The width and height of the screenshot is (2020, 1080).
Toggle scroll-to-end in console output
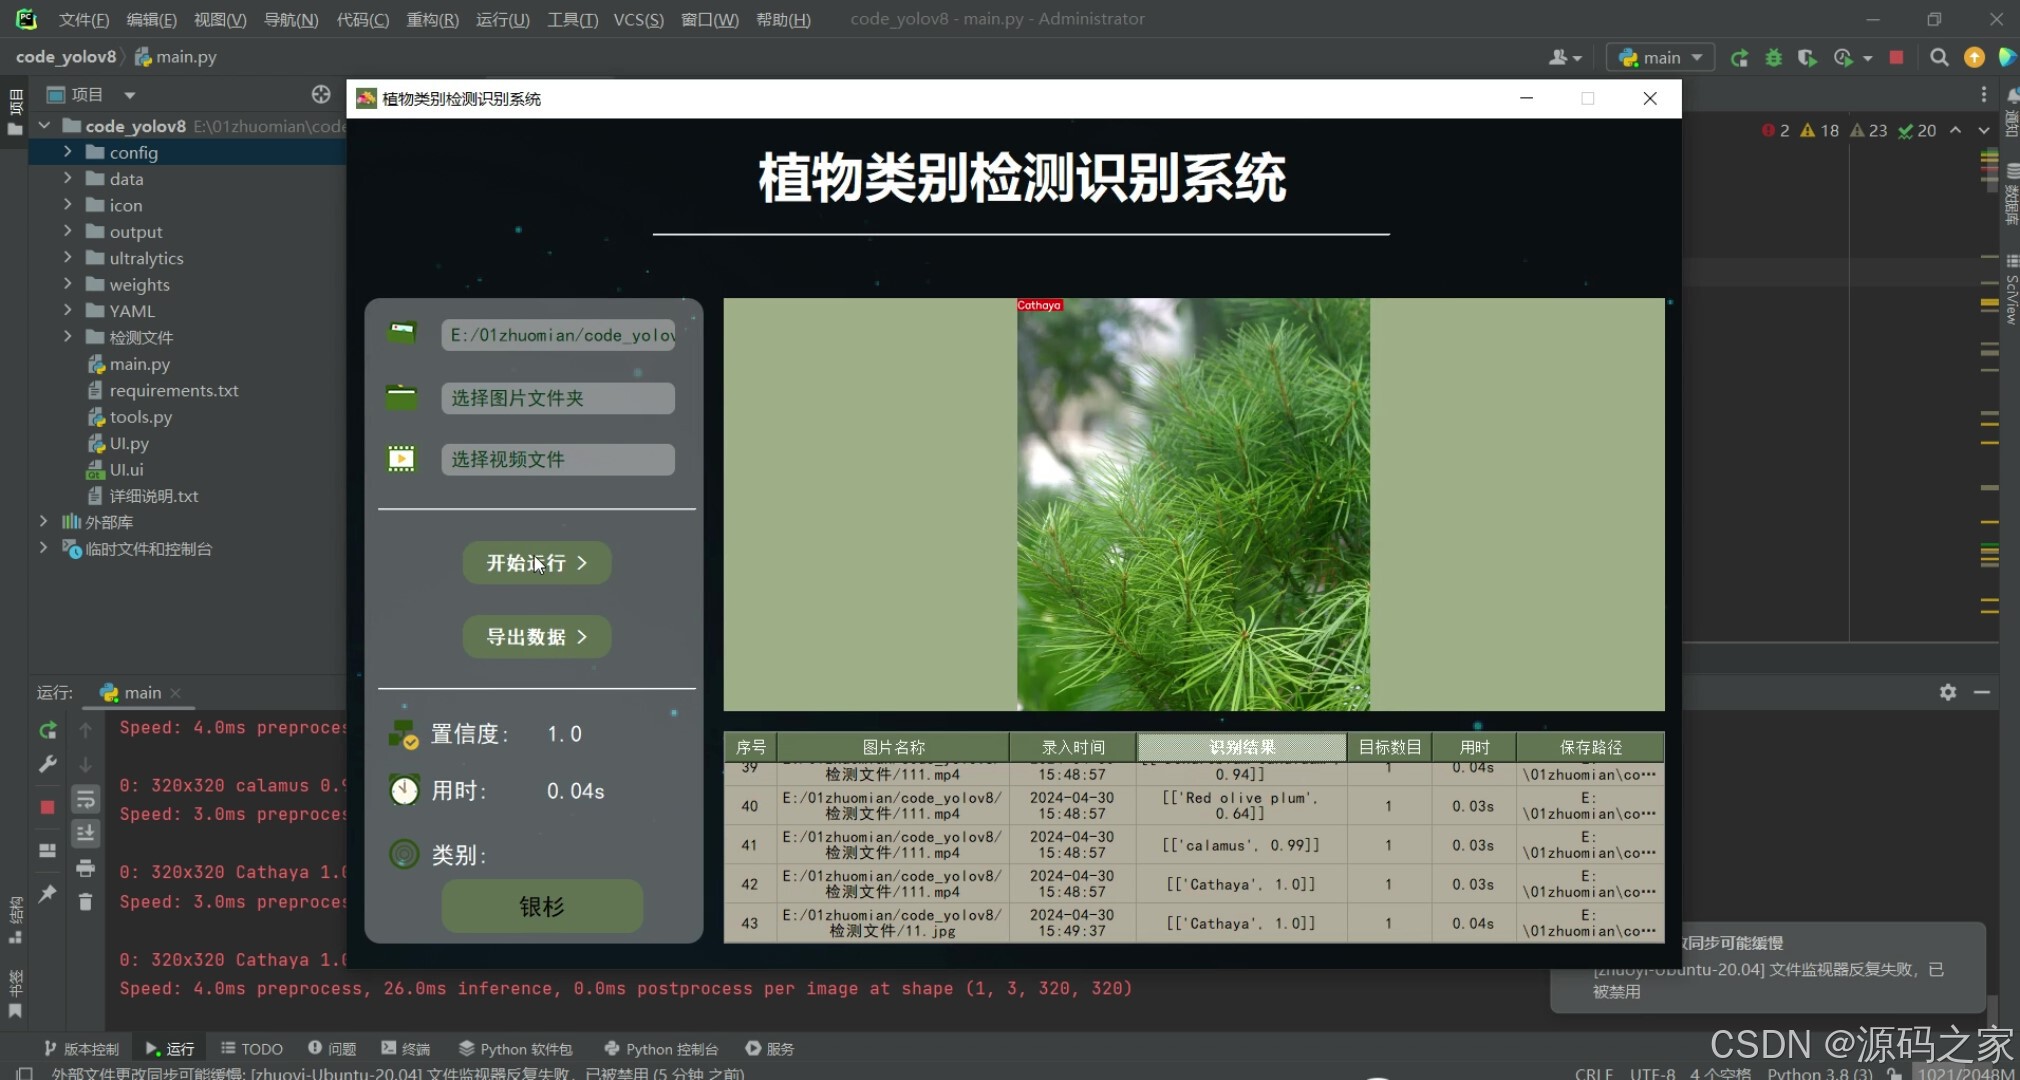85,832
